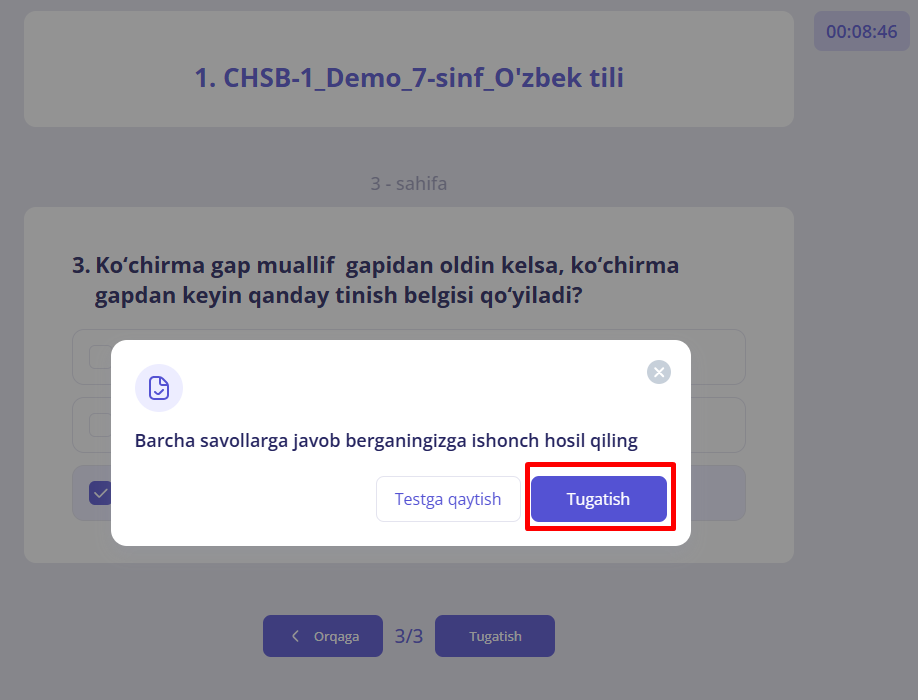Confirm finishing with the dialog's Tugatish button

pyautogui.click(x=598, y=499)
